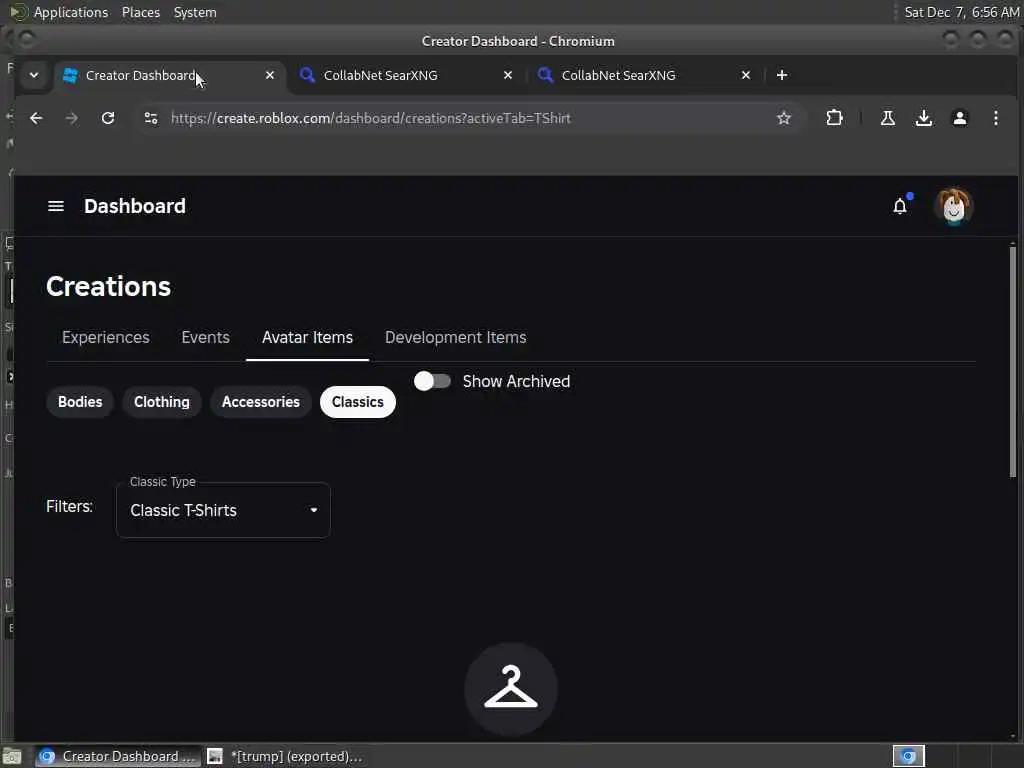This screenshot has height=768, width=1024.
Task: Click the date and time clock
Action: tap(961, 12)
